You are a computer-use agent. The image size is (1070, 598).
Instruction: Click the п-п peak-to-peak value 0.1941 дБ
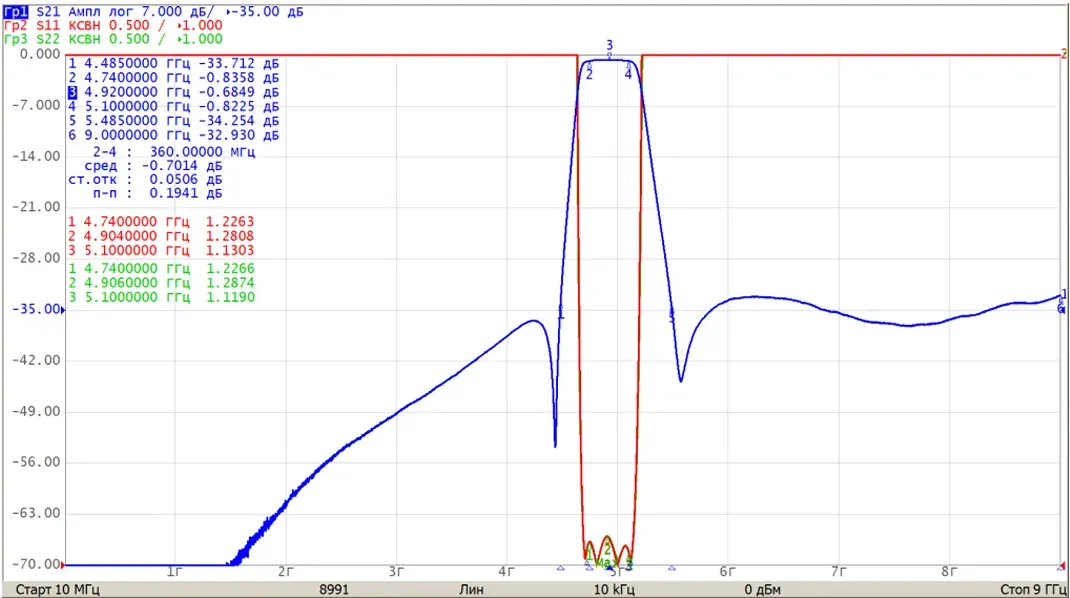(x=186, y=193)
